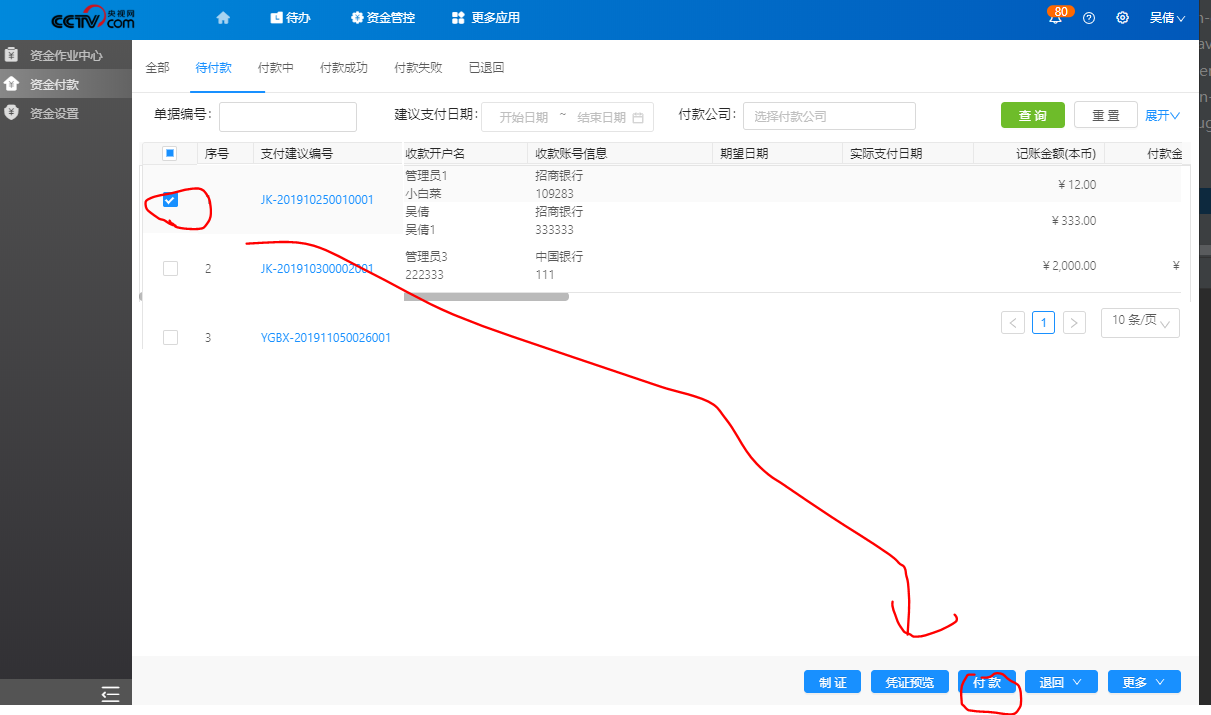Switch to the 全部 tab
This screenshot has height=715, width=1211.
(158, 68)
